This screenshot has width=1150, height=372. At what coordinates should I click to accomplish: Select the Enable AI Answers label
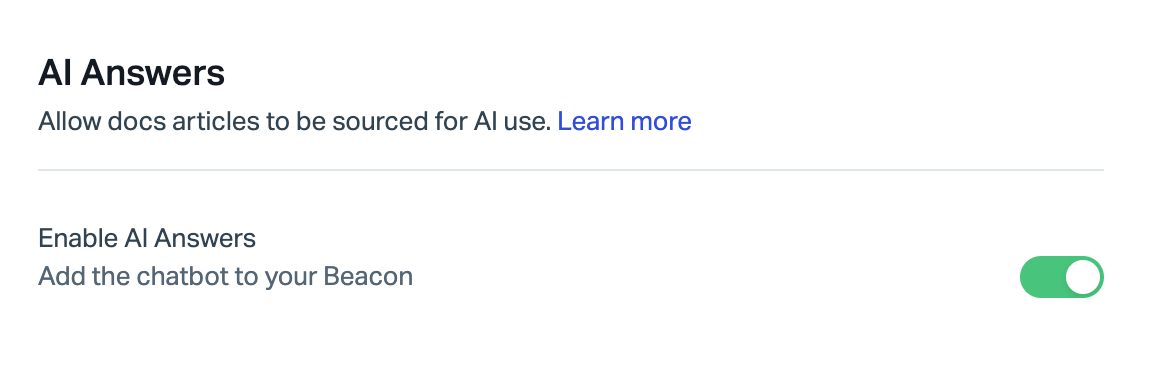tap(147, 238)
